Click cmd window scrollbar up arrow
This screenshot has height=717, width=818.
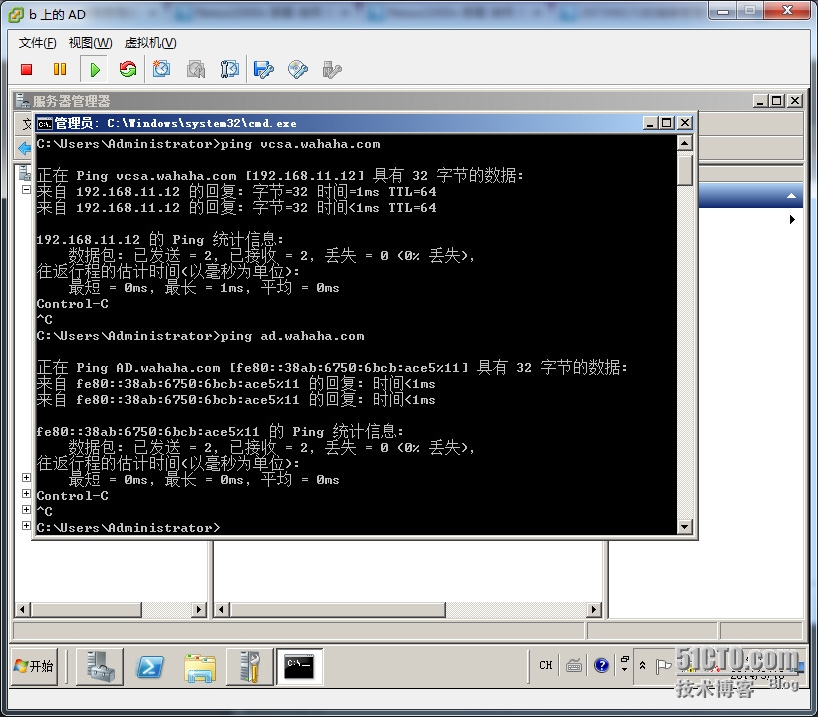point(684,143)
